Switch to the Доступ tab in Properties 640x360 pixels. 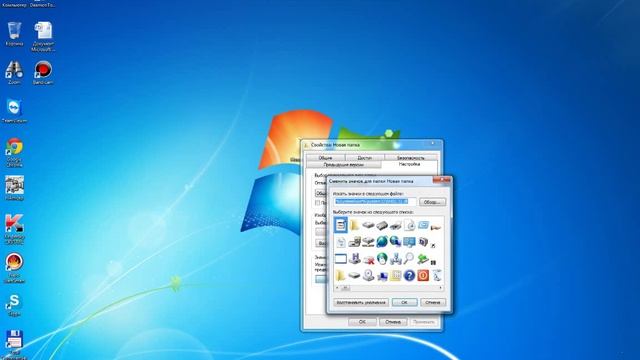pyautogui.click(x=364, y=158)
